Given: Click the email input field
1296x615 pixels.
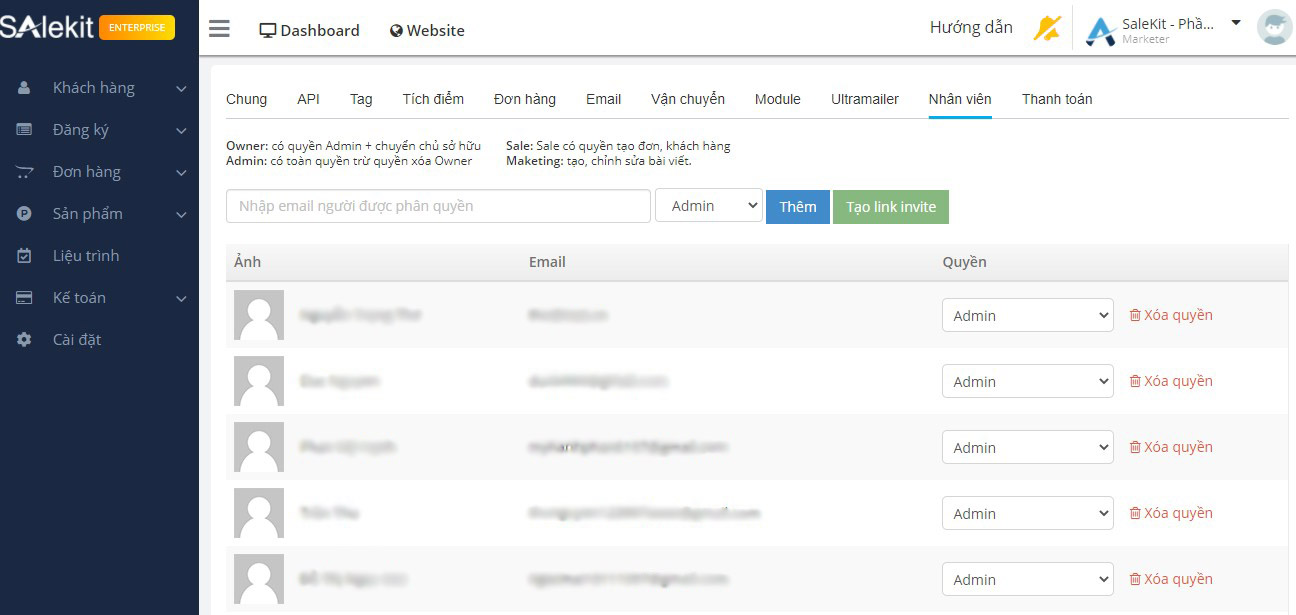Looking at the screenshot, I should (x=438, y=206).
